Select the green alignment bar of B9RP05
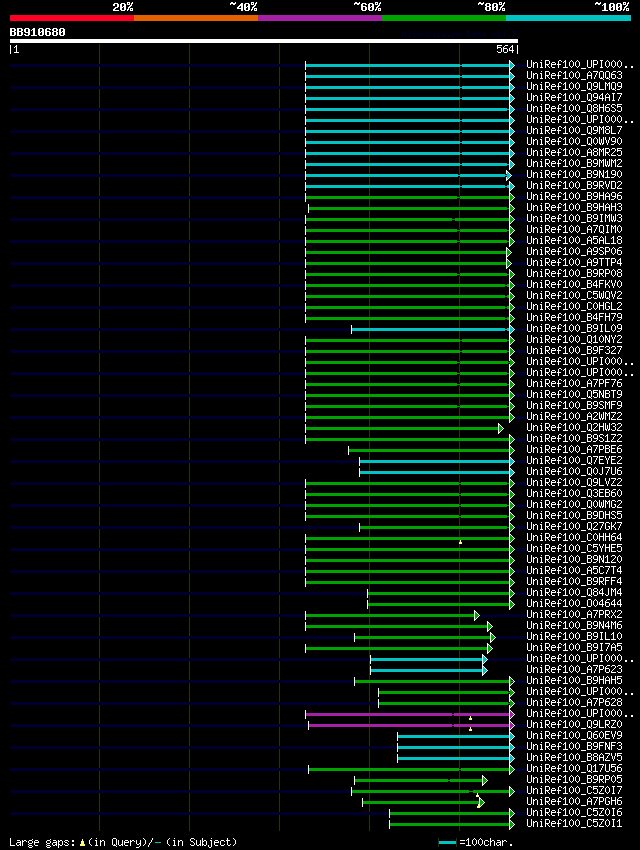640x850 pixels. click(419, 781)
